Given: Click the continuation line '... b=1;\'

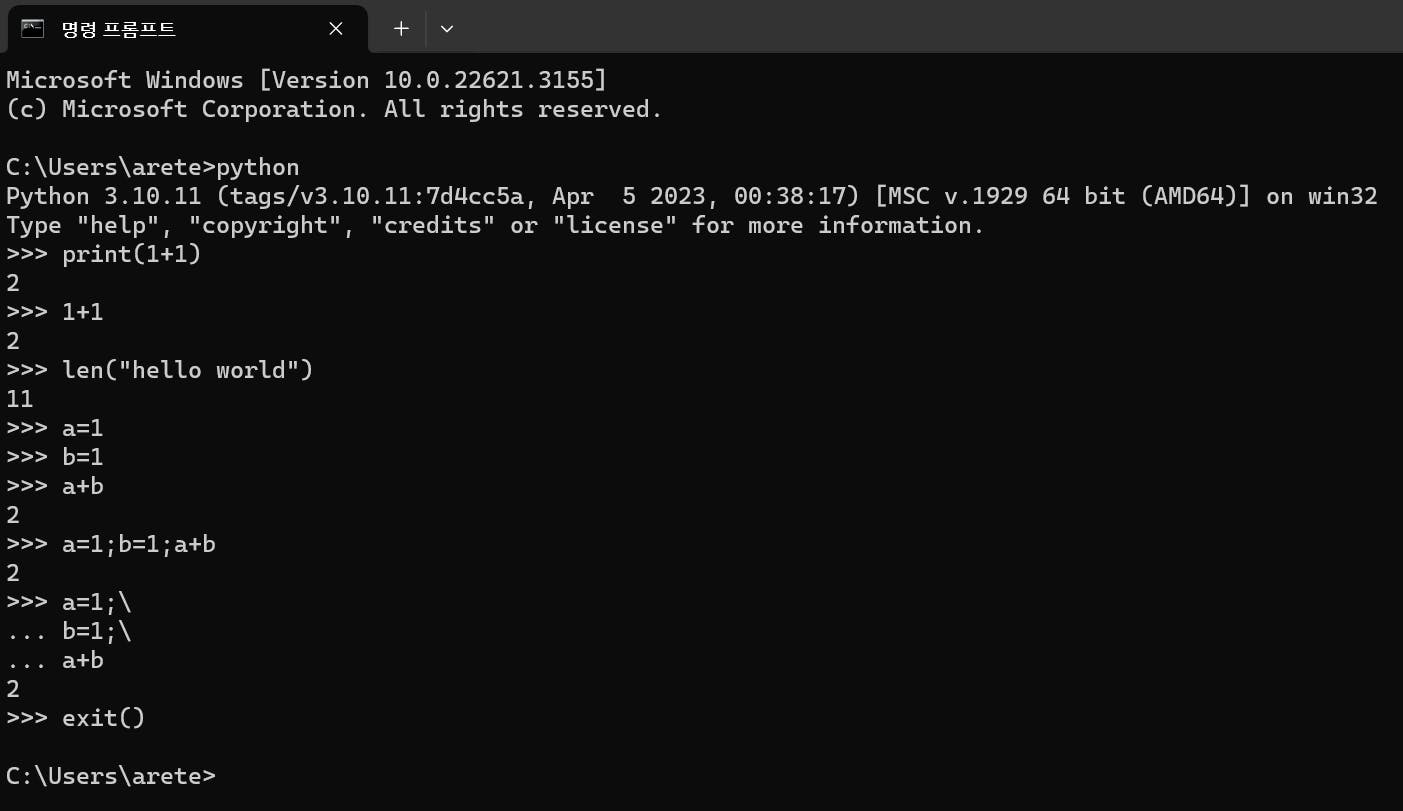Looking at the screenshot, I should click(x=69, y=631).
